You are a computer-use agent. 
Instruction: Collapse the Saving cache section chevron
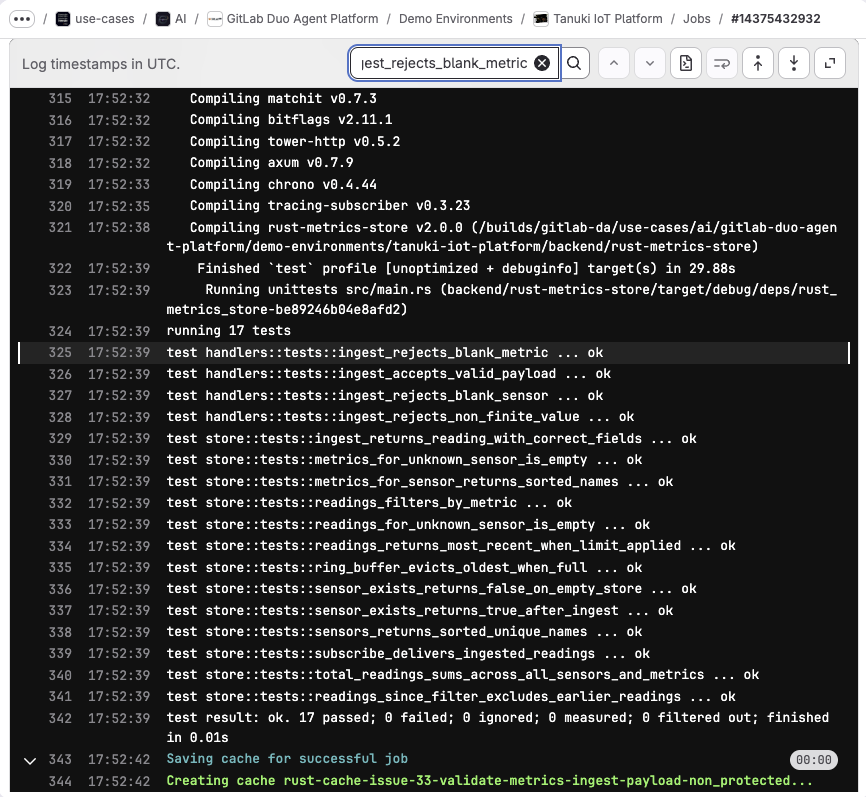30,761
